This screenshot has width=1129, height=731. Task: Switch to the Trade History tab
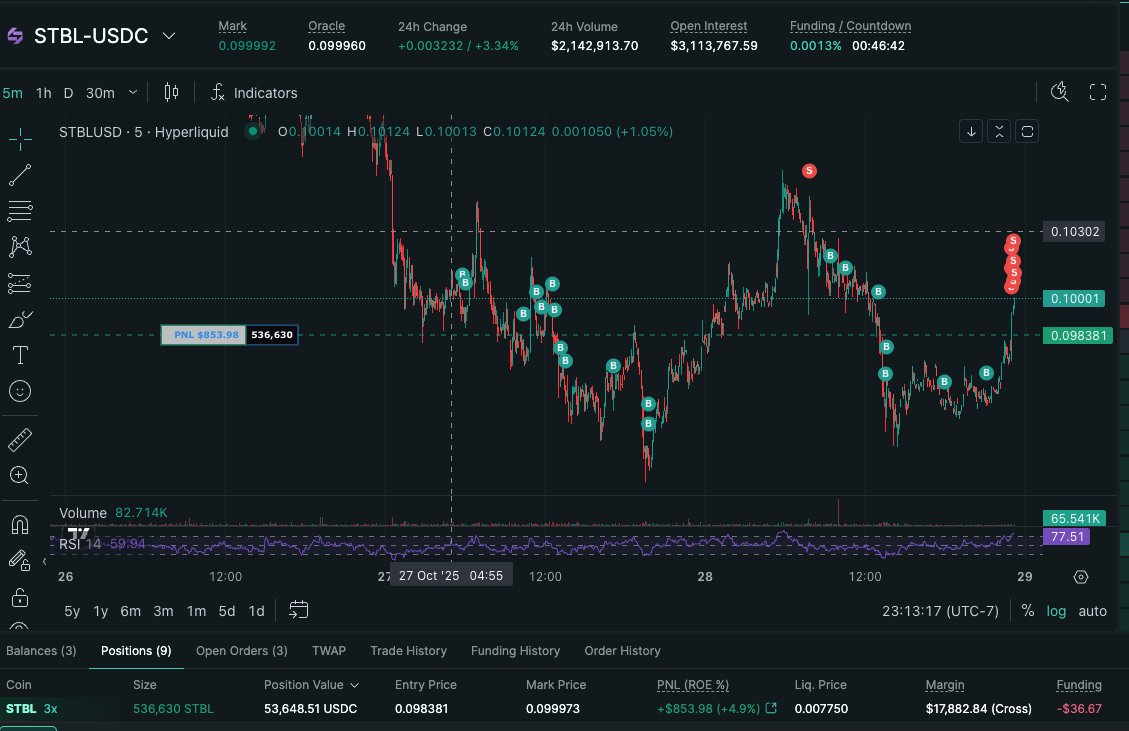pos(408,650)
